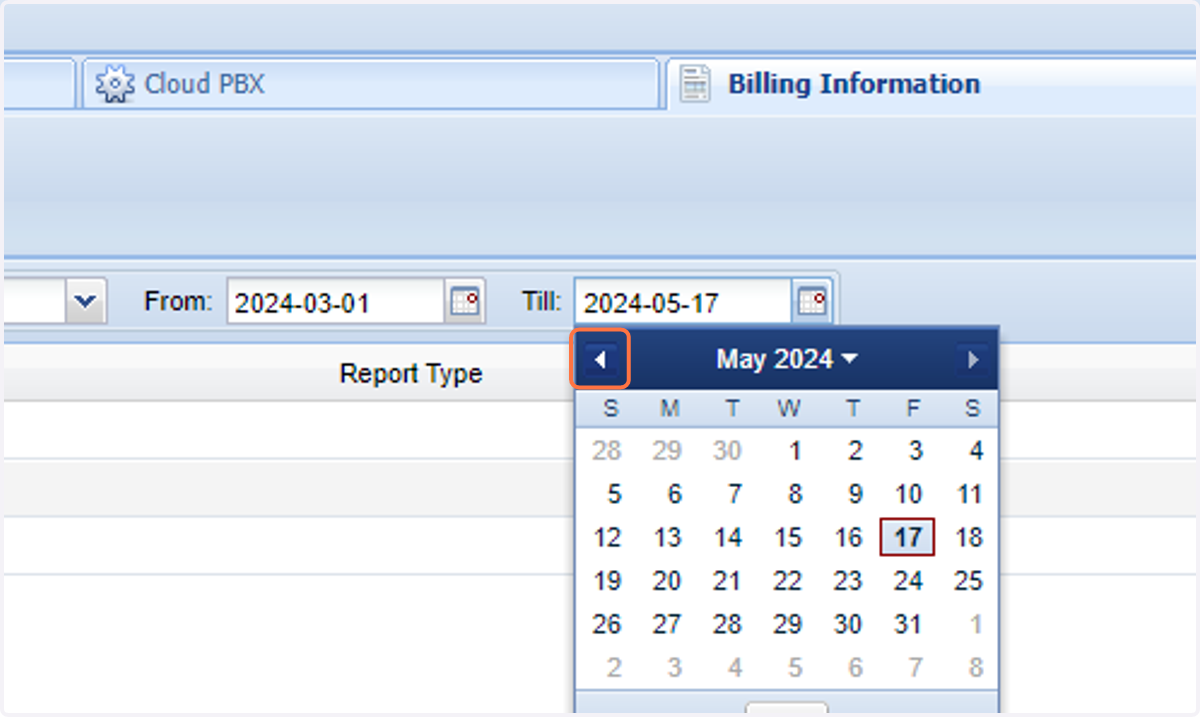Select May 23 in the calendar
Screen dimensions: 1200x717
[x=848, y=581]
